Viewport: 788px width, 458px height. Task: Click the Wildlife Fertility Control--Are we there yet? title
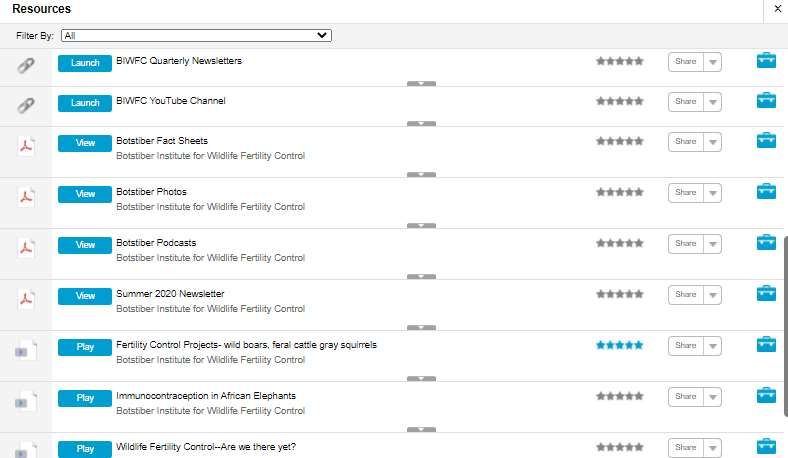tap(206, 446)
